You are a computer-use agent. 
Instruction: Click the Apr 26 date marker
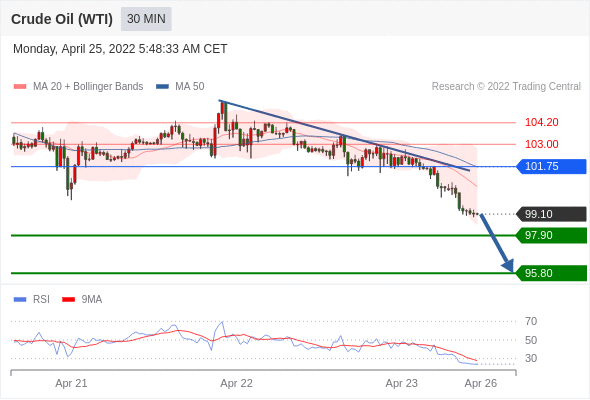481,383
